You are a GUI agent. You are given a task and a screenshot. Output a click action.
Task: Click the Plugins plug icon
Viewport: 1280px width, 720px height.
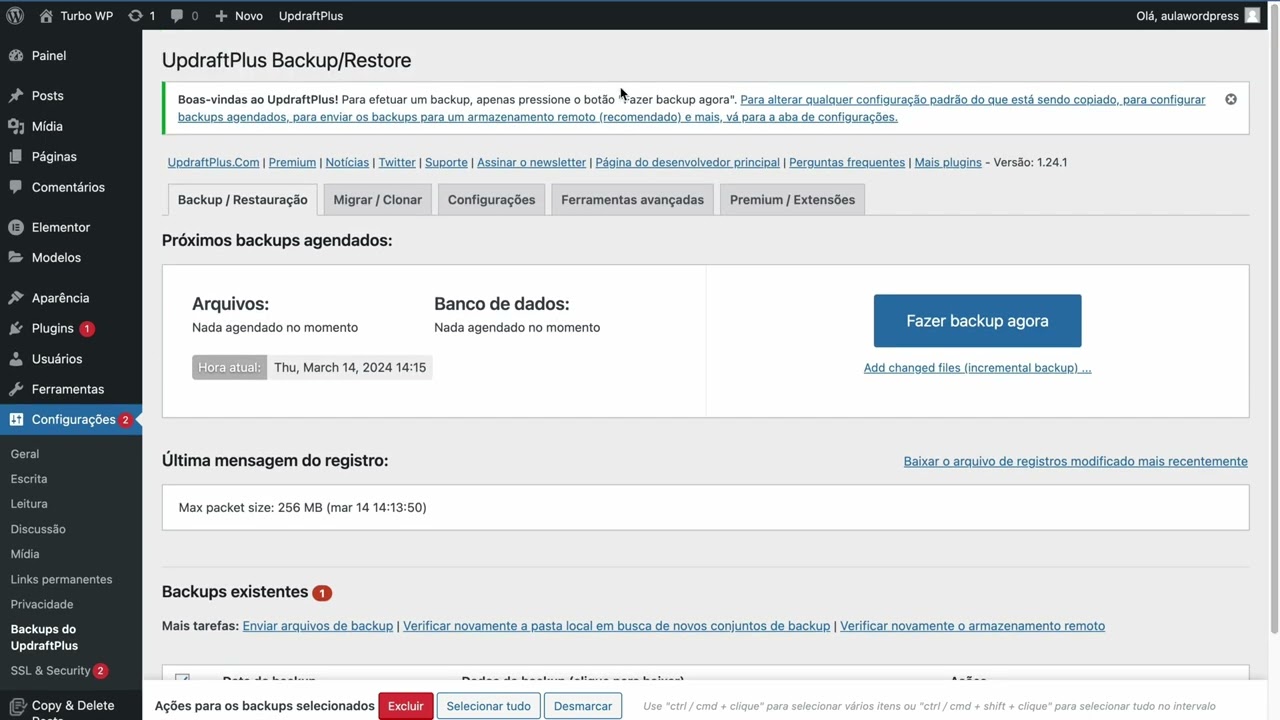click(16, 329)
